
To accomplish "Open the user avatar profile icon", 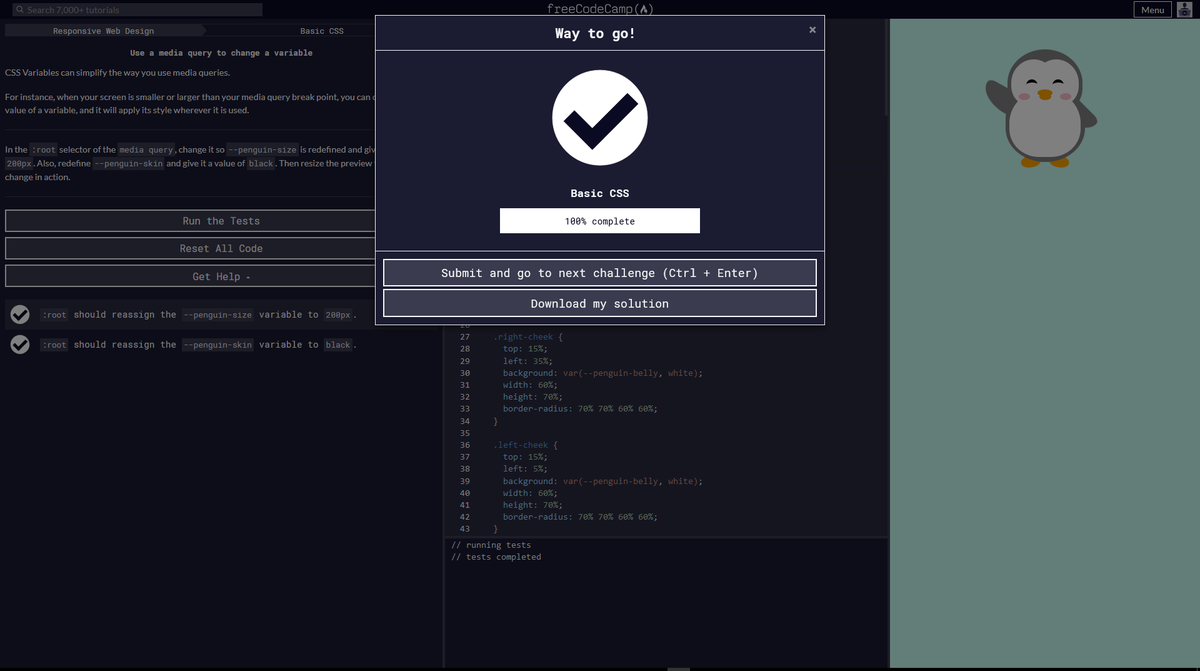I will point(1186,9).
